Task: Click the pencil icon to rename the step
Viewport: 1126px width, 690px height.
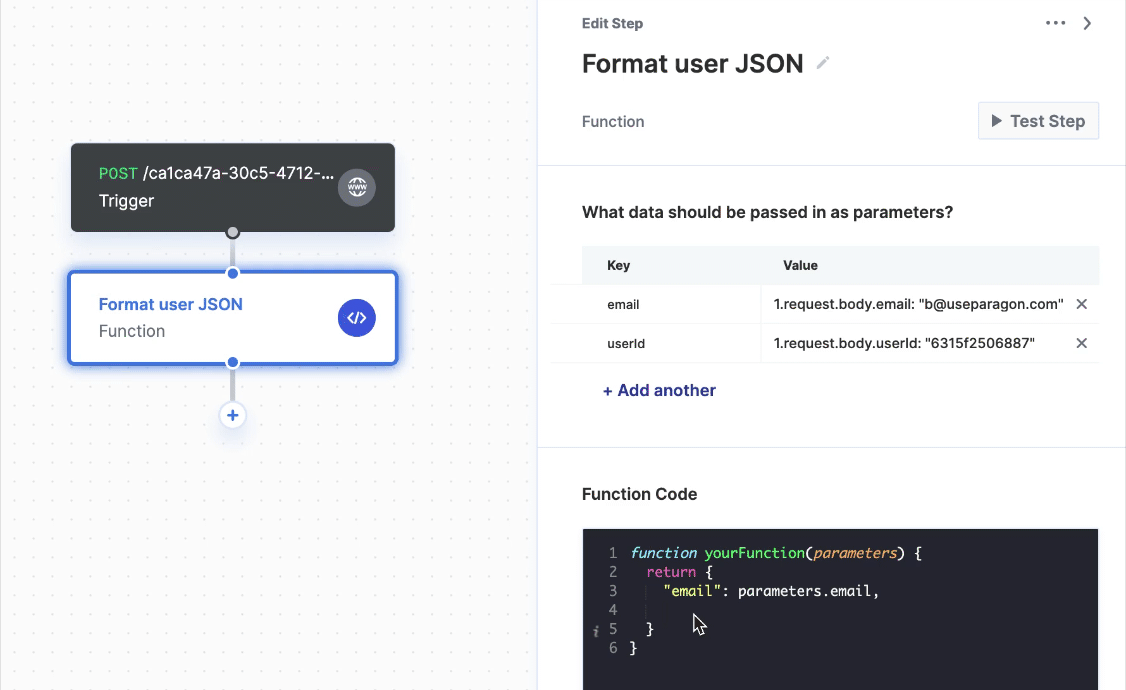Action: (x=823, y=63)
